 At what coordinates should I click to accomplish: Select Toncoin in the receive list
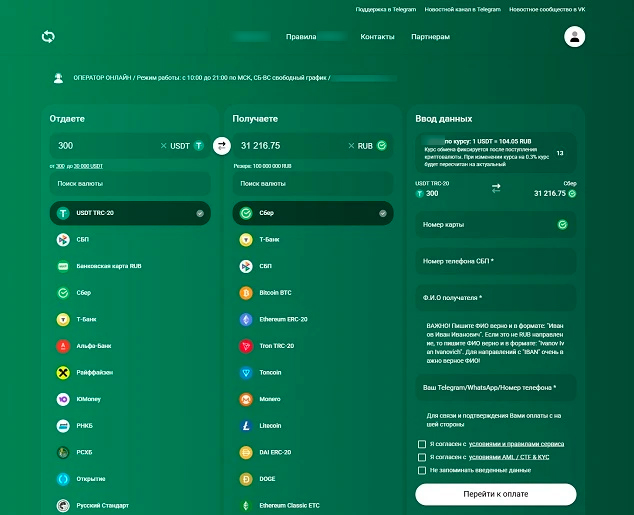click(x=313, y=372)
